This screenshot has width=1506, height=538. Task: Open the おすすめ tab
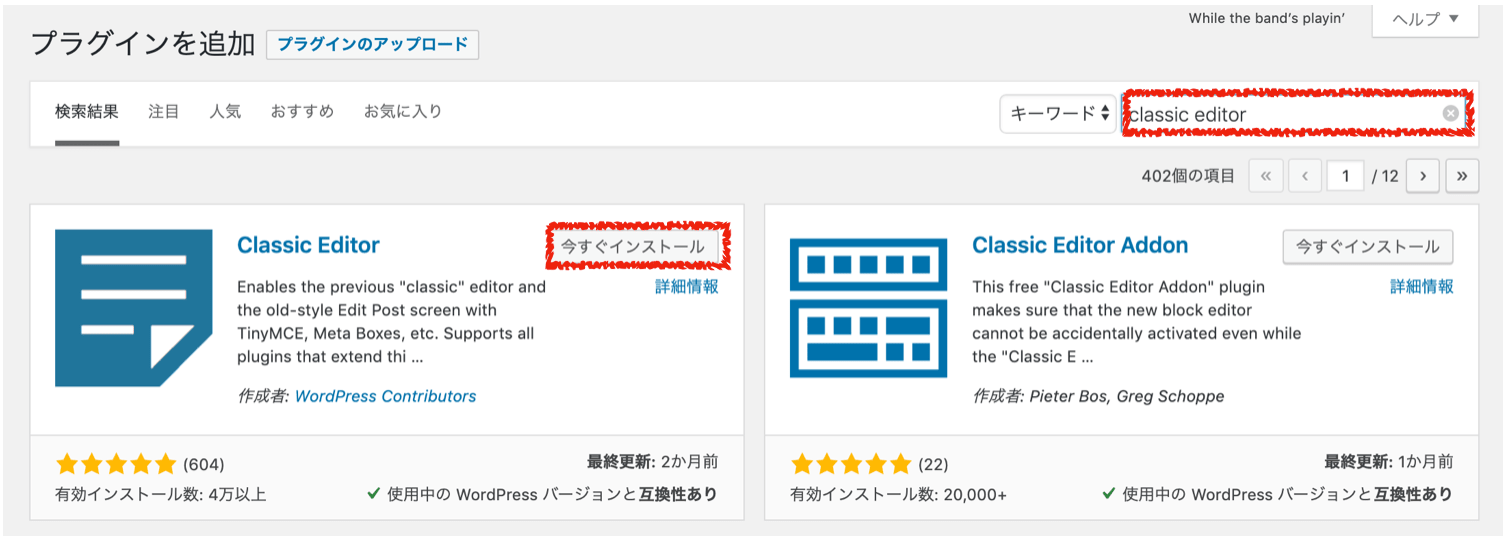click(x=302, y=112)
